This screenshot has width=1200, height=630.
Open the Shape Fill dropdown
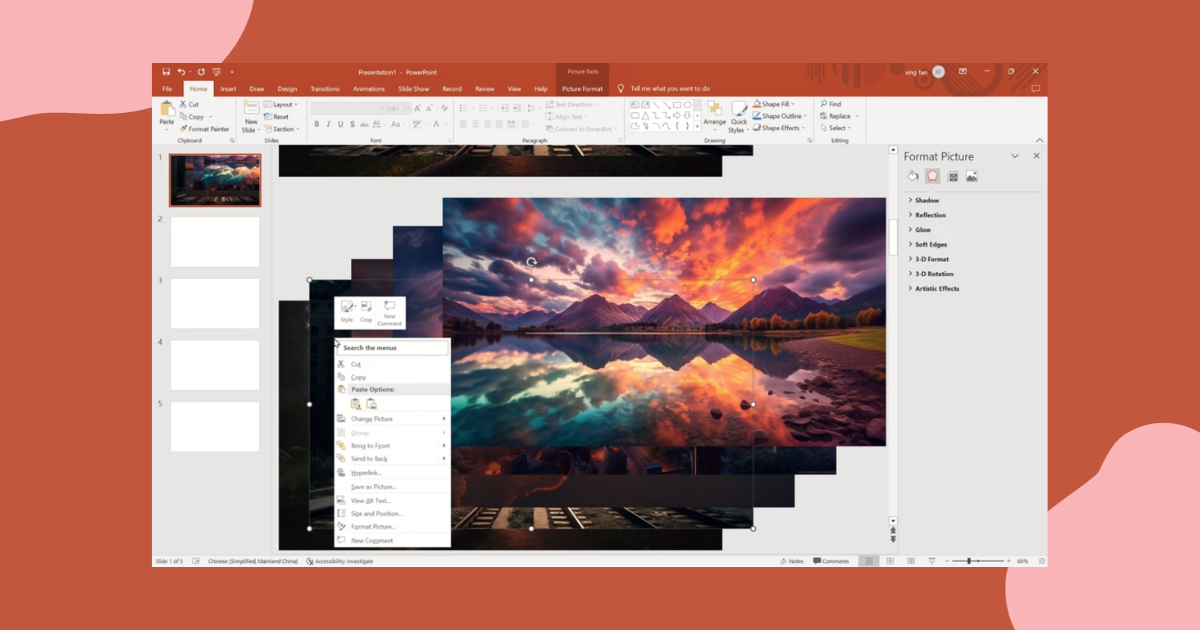[773, 104]
